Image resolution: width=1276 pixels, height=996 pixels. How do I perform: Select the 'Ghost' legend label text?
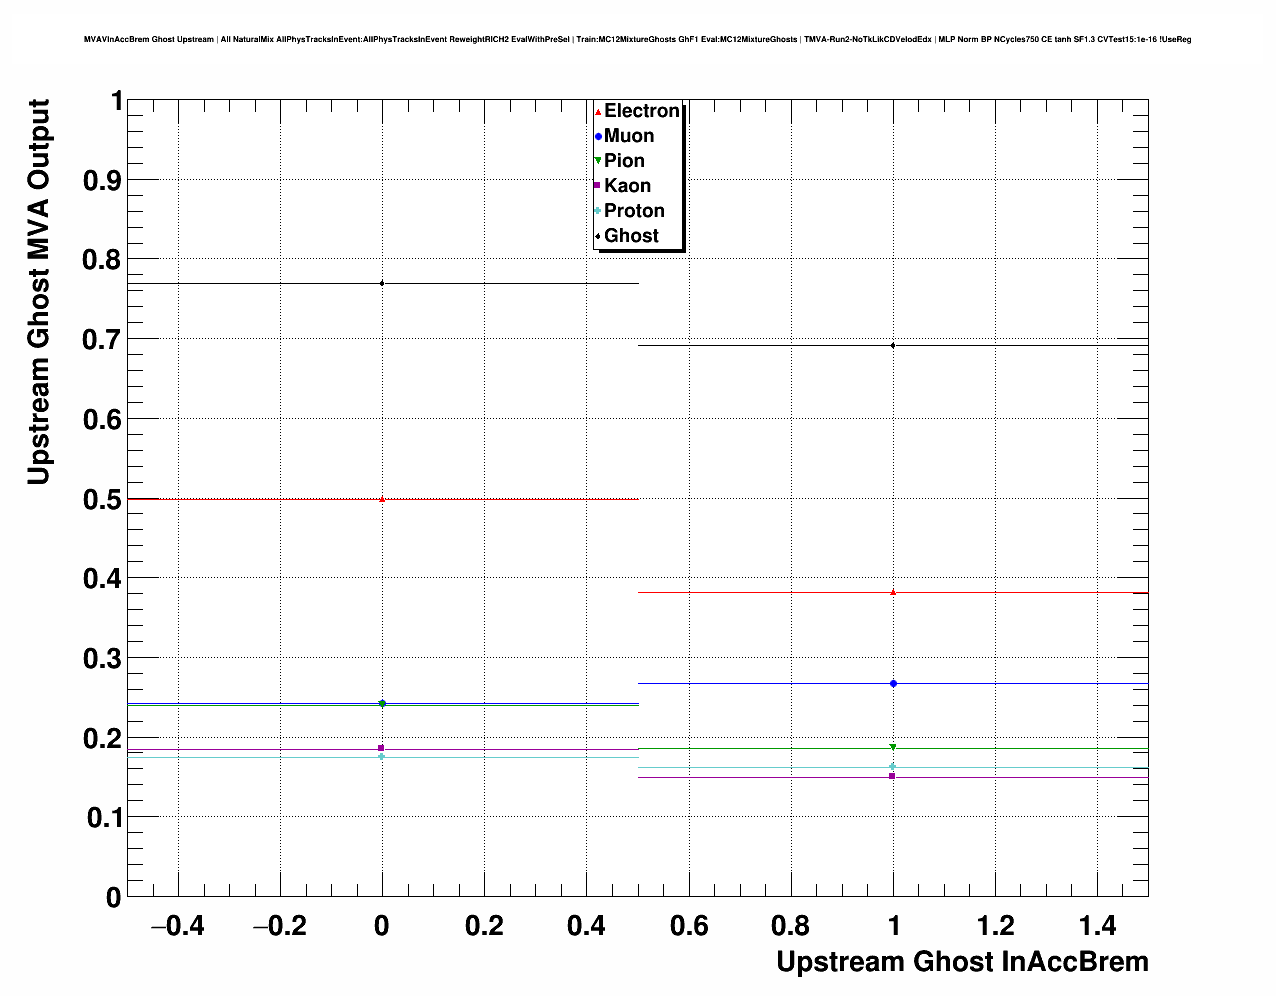[x=631, y=236]
